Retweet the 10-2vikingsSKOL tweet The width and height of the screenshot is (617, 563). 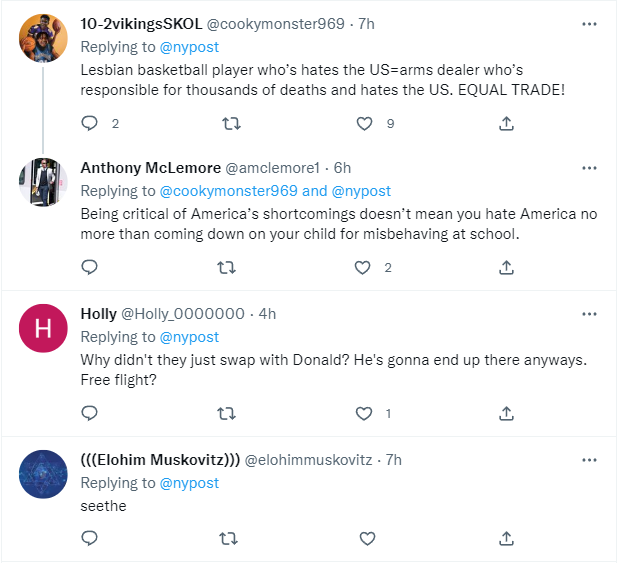click(x=228, y=123)
